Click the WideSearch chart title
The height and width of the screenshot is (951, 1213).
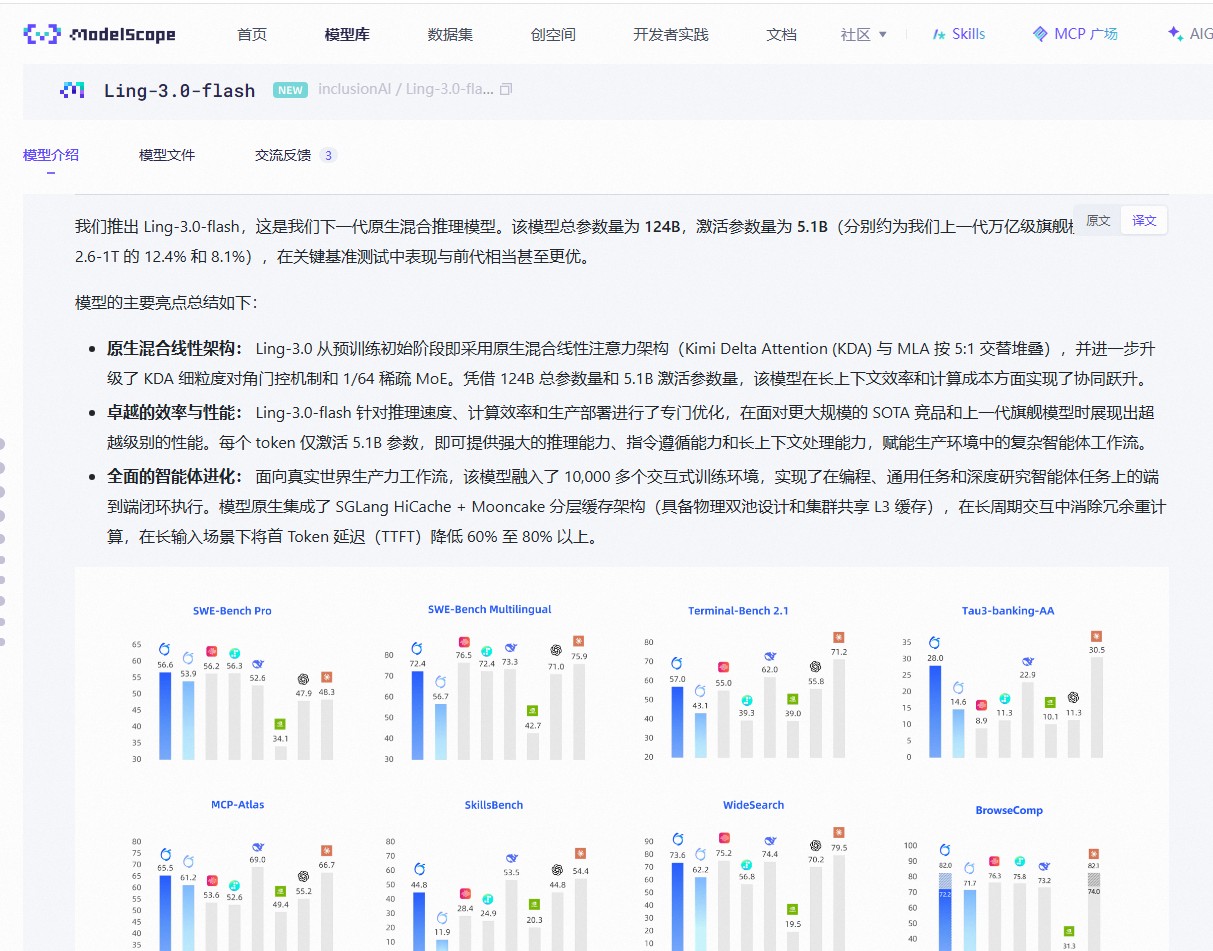pos(753,805)
